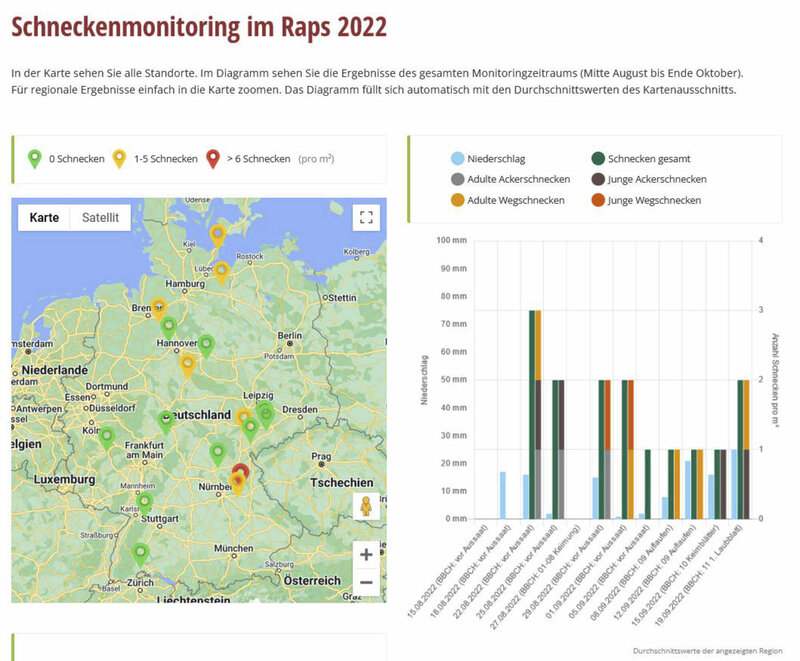Click the green marker just southeast of Bremen

point(168,328)
